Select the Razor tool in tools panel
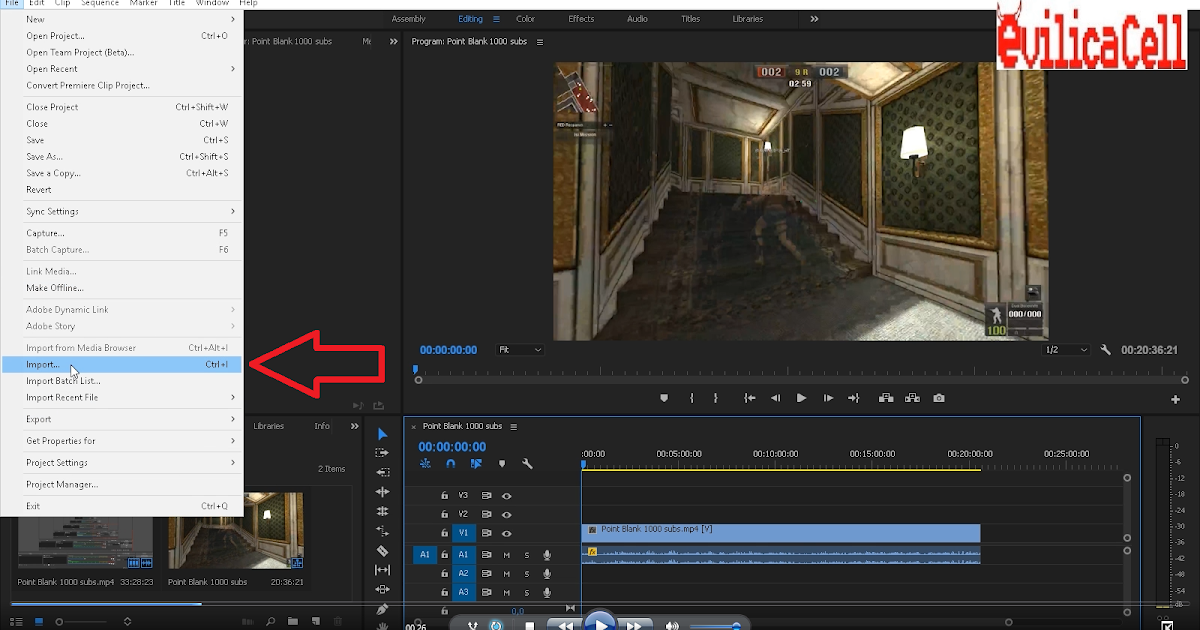 coord(382,551)
